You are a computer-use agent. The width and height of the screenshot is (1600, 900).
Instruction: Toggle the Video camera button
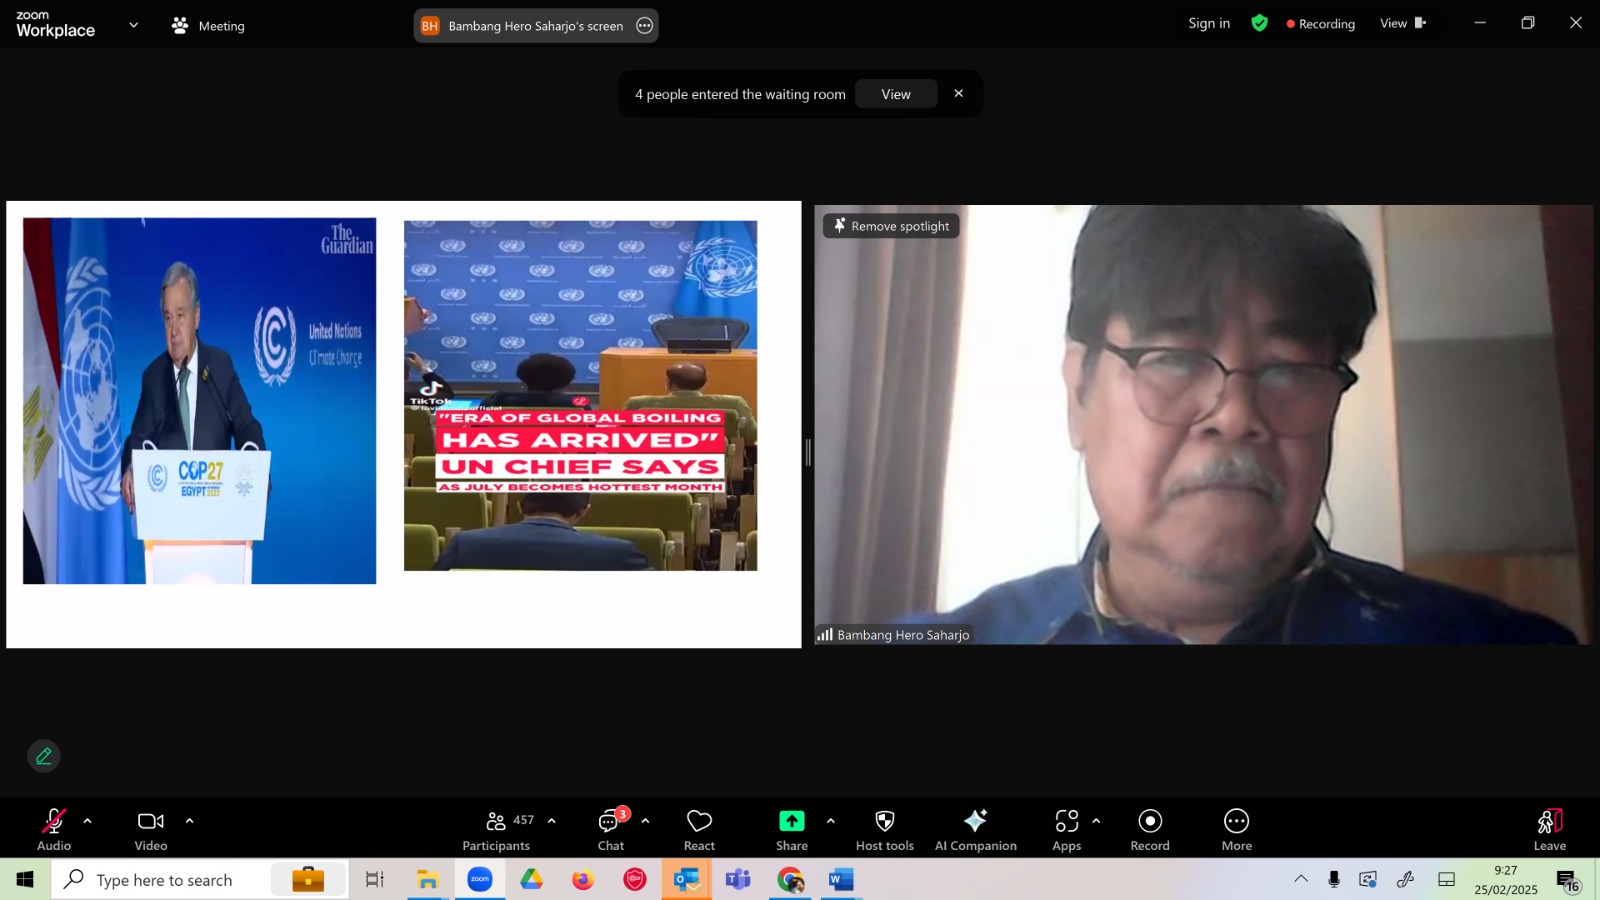pyautogui.click(x=151, y=830)
